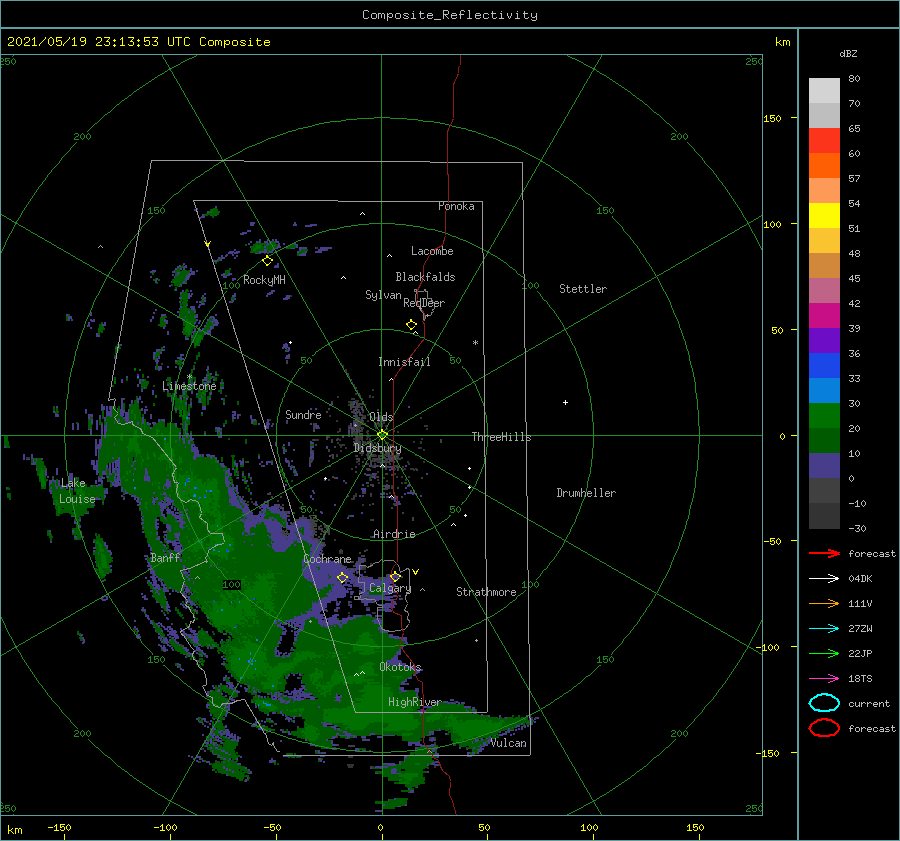This screenshot has height=841, width=900.
Task: Click the HighRiver city label
Action: [x=415, y=702]
